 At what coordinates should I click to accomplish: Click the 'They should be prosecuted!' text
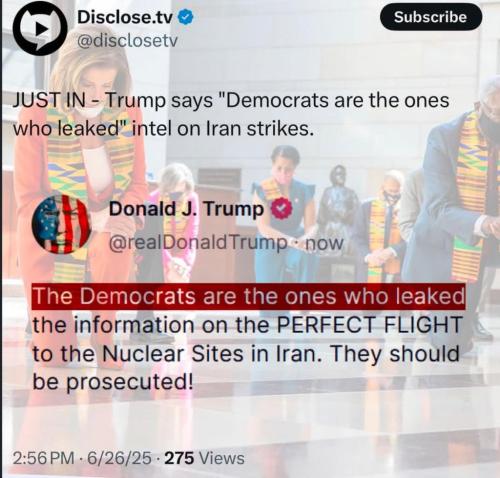tap(246, 368)
